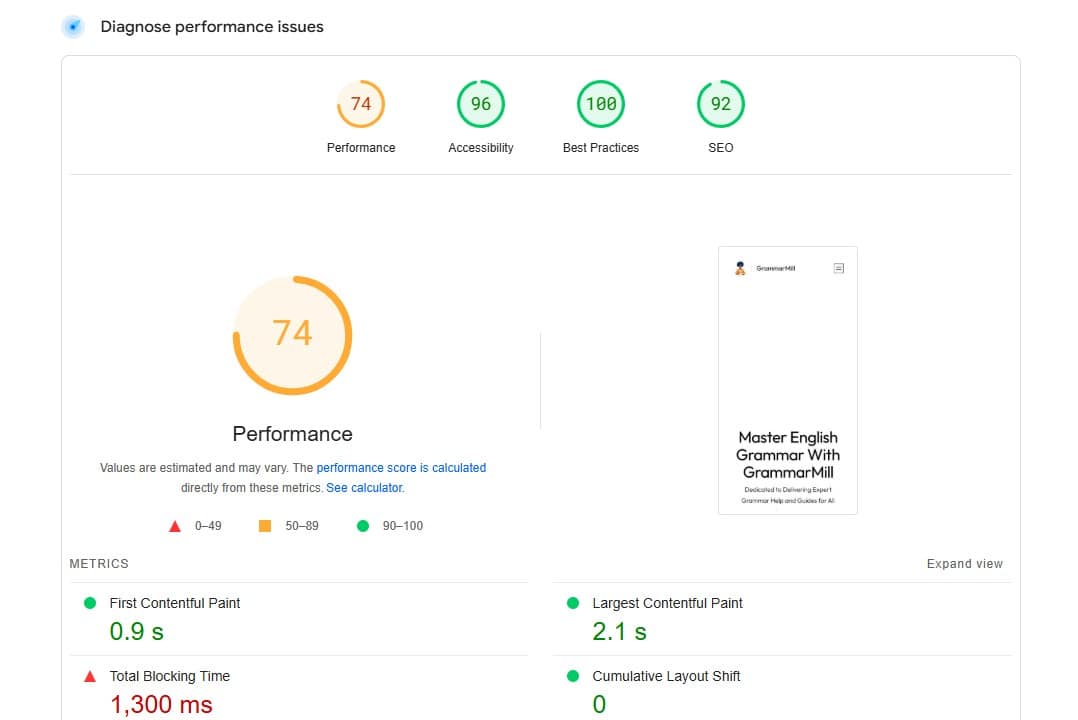
Task: Click the METRICS section heading
Action: pyautogui.click(x=99, y=564)
